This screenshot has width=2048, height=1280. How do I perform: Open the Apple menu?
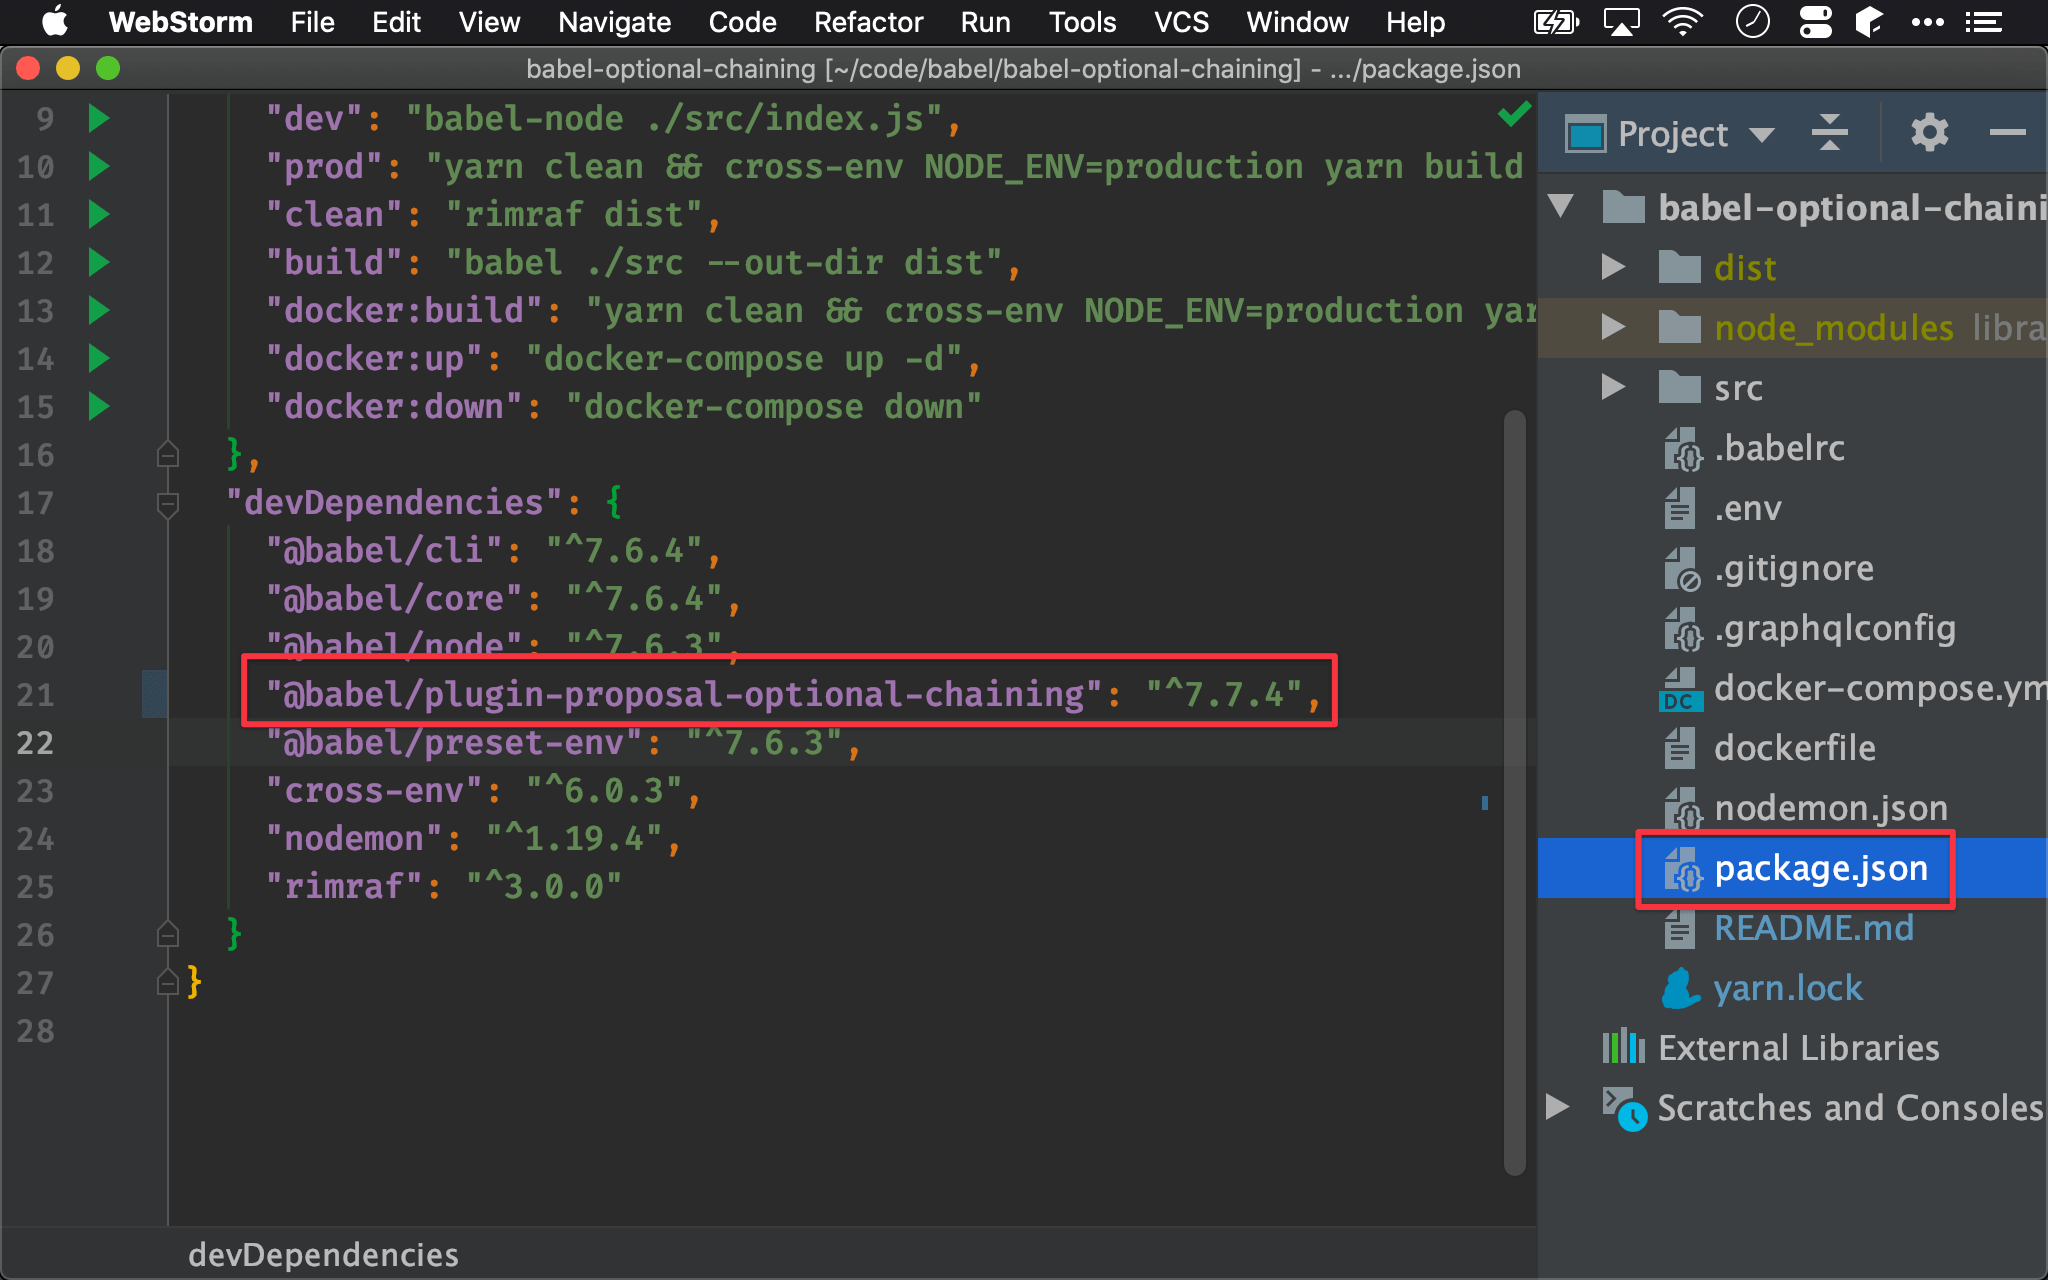pyautogui.click(x=55, y=21)
